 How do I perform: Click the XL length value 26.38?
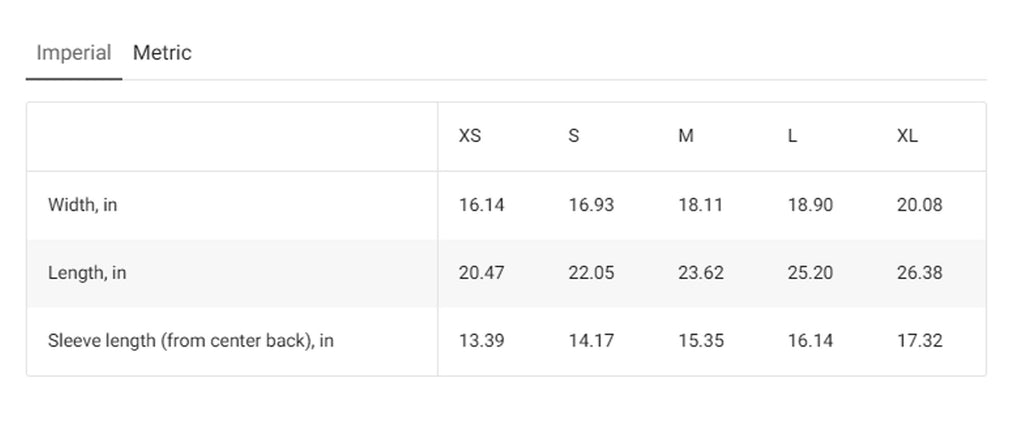[920, 273]
